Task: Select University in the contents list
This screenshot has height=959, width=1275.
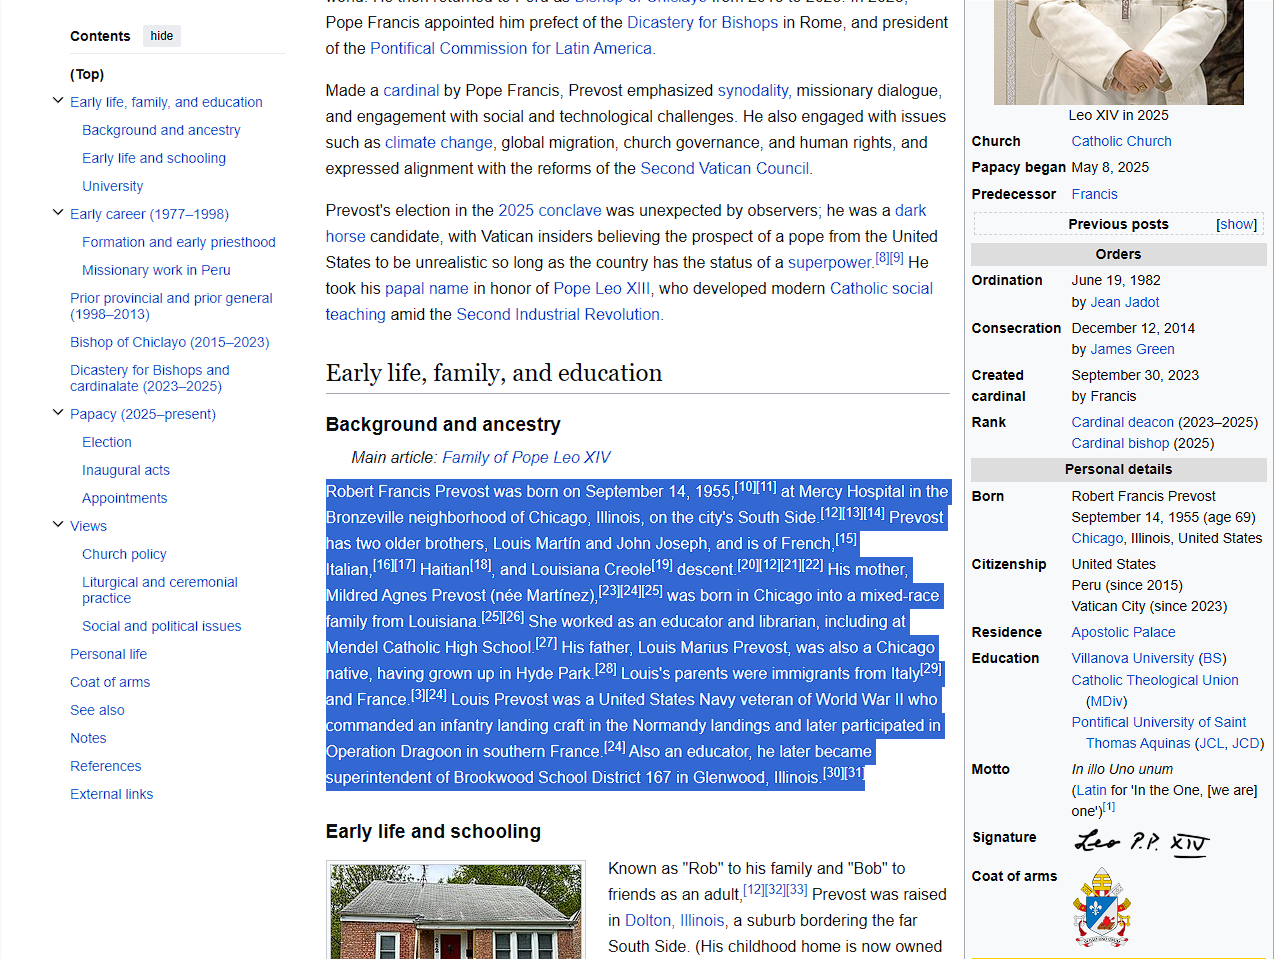Action: [112, 186]
